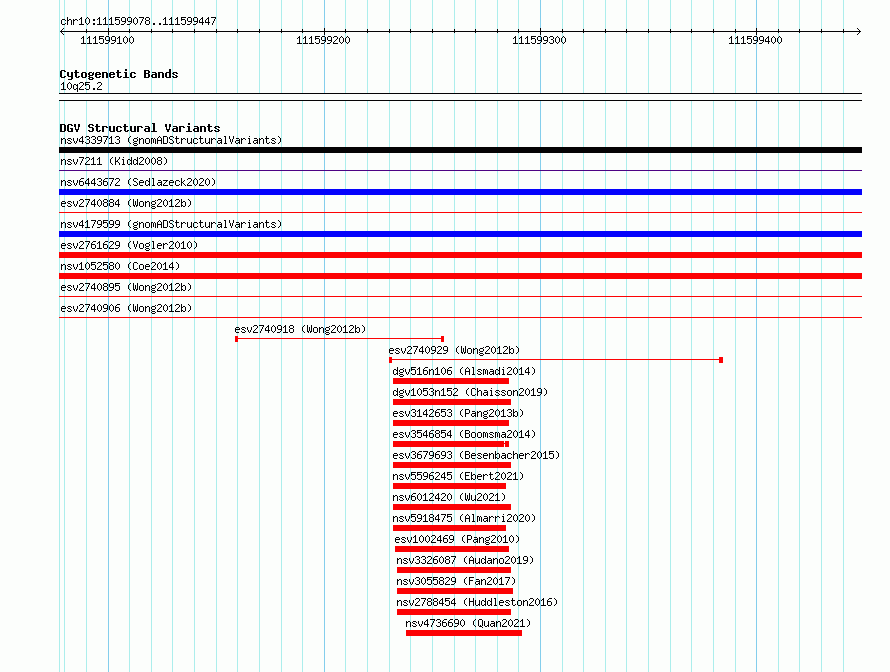Image resolution: width=890 pixels, height=672 pixels.
Task: Select the blue nsv4179599 variant bar
Action: [460, 234]
